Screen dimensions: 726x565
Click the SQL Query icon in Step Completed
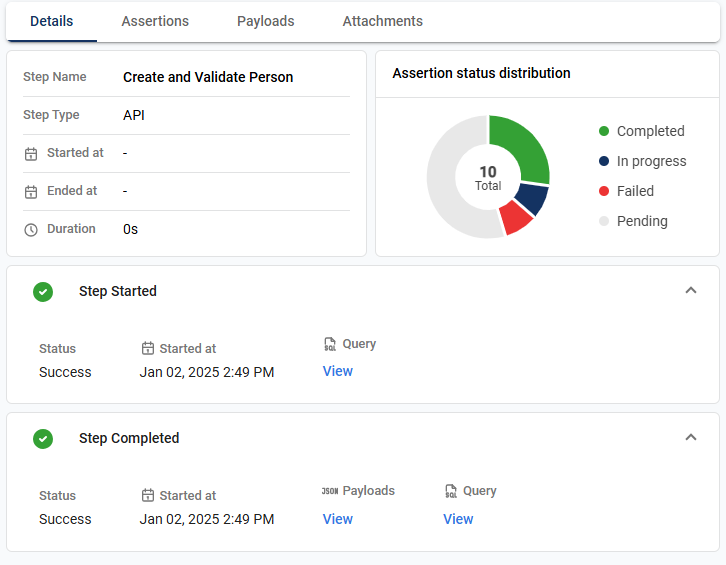coord(451,491)
